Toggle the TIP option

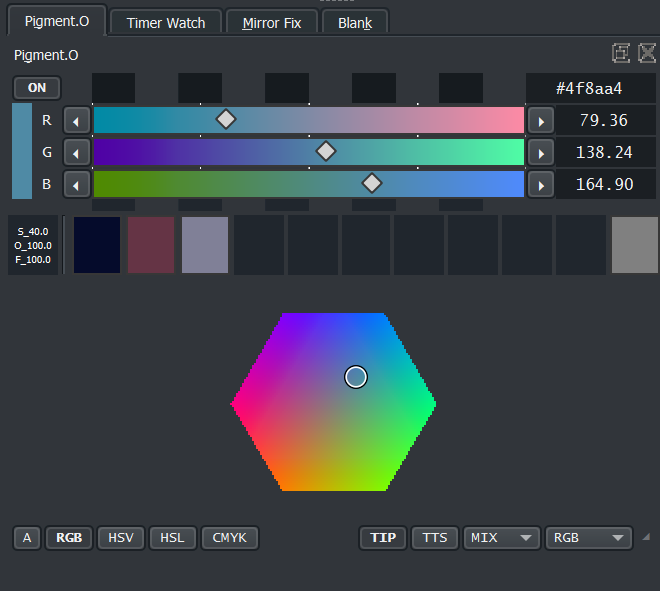[x=383, y=538]
